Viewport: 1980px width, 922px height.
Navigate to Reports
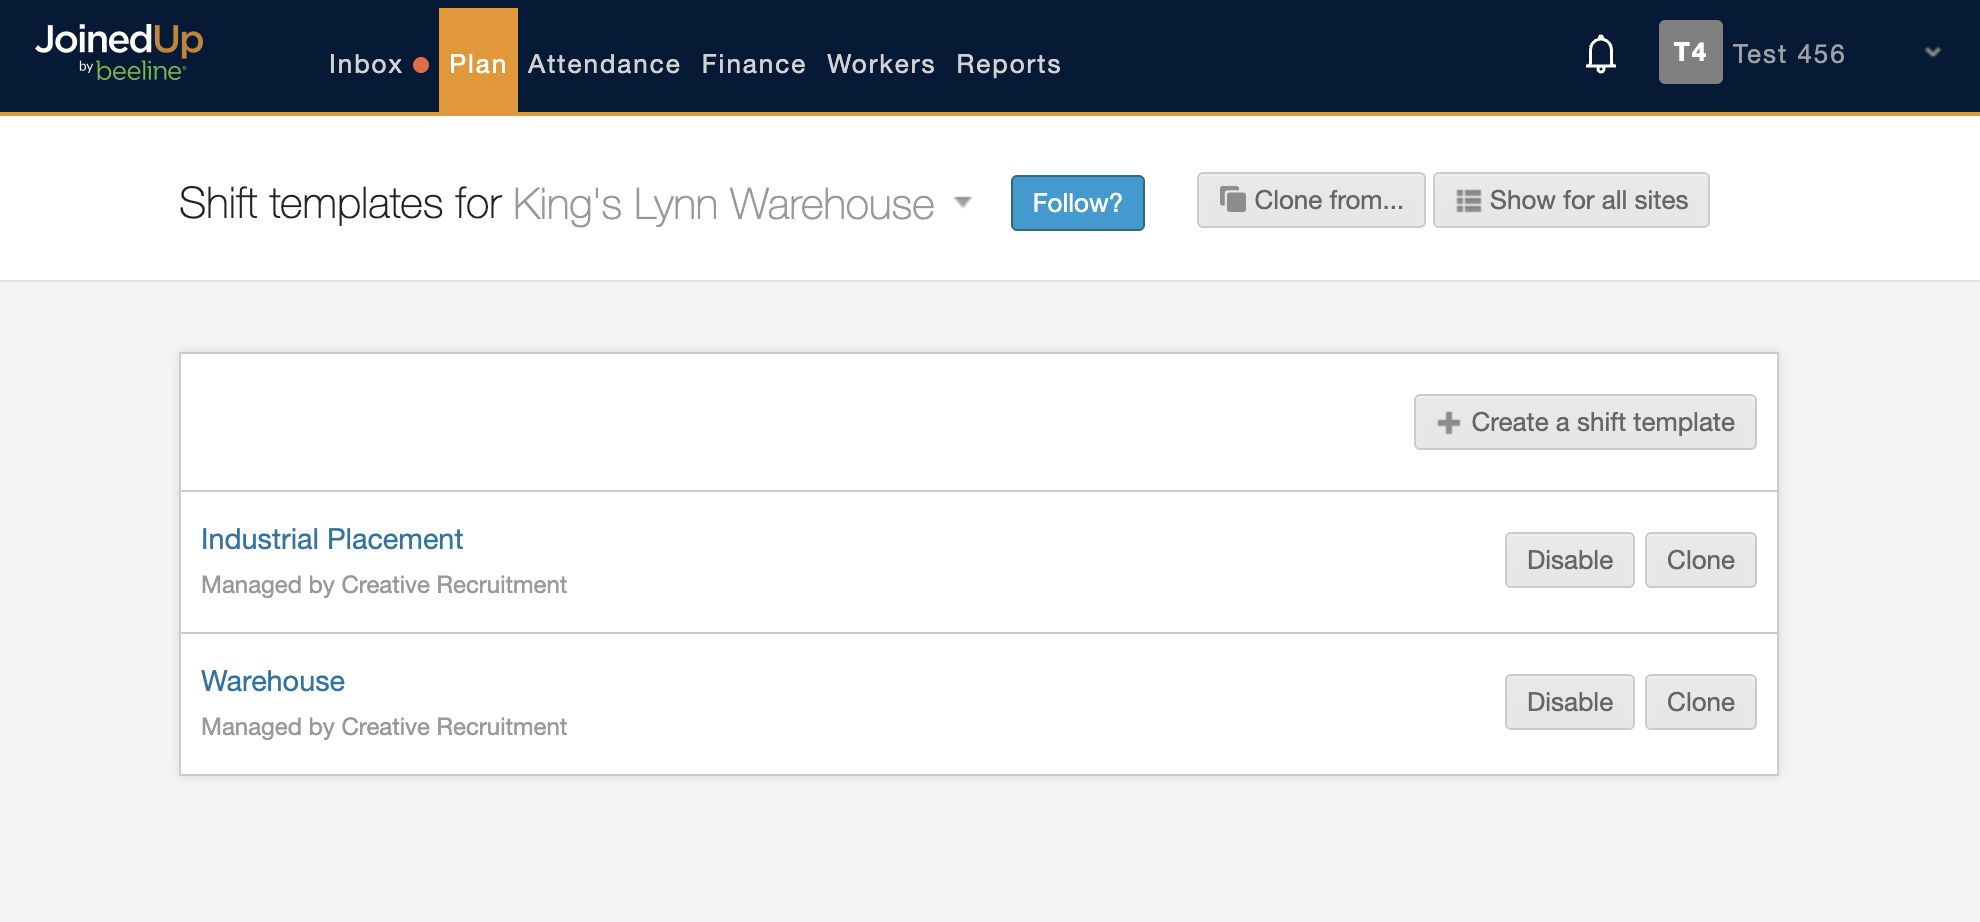1008,64
